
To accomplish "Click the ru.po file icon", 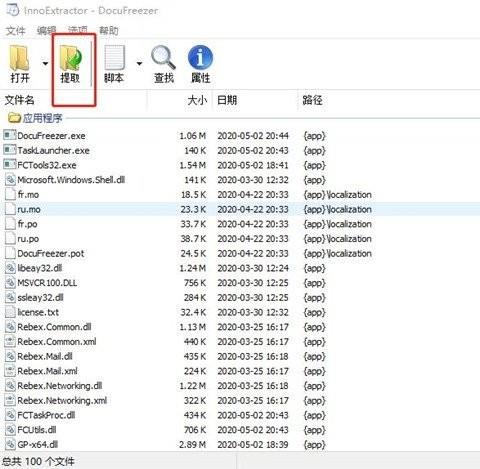I will click(10, 238).
